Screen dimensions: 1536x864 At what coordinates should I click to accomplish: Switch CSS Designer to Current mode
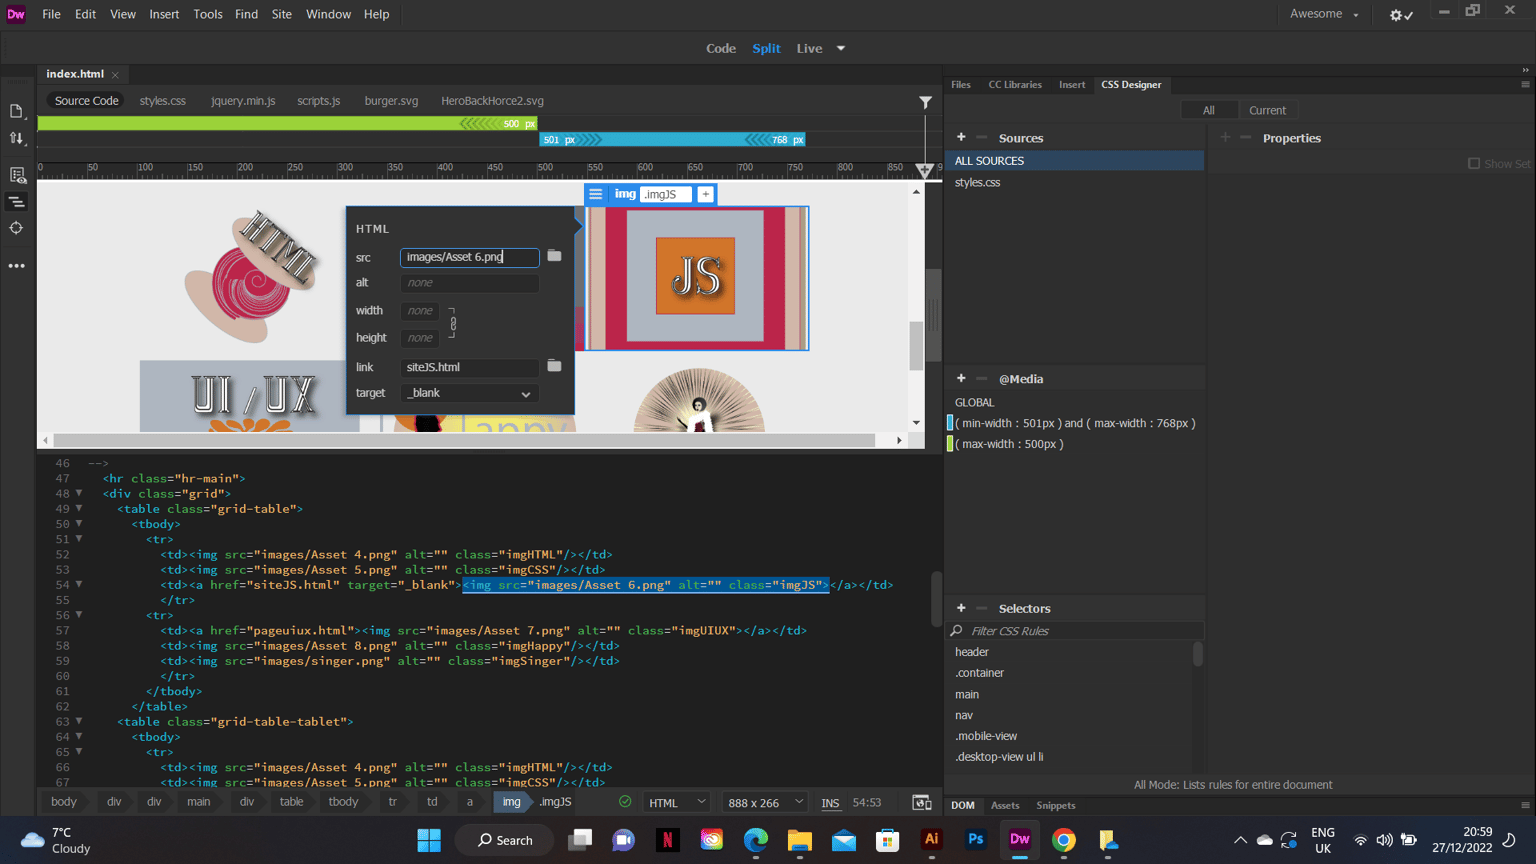(1267, 110)
